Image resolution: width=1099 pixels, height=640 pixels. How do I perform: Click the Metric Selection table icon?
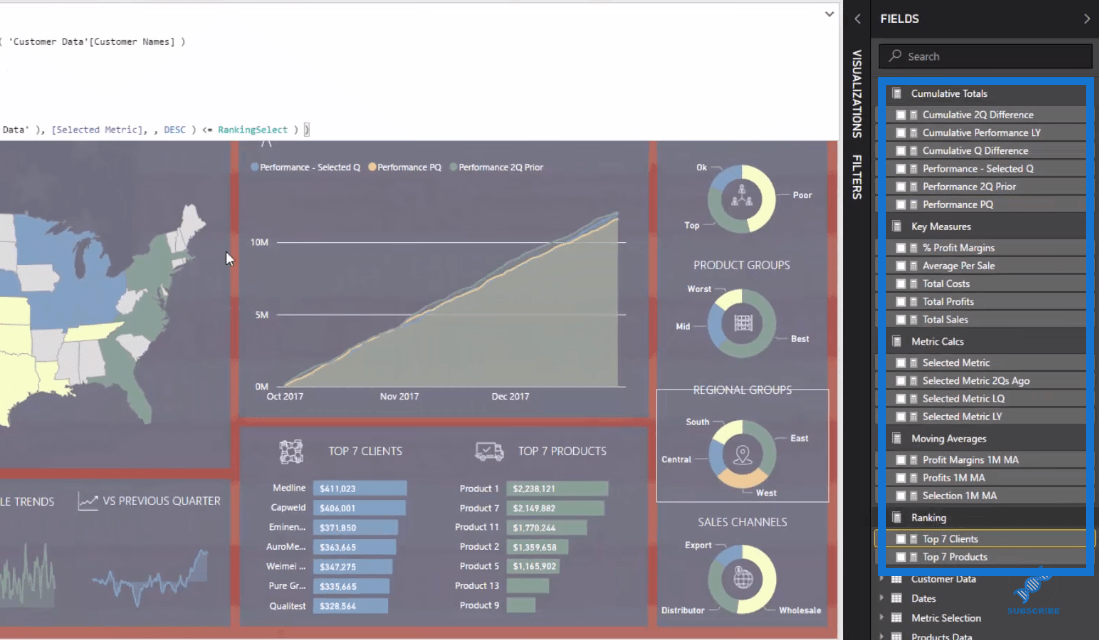pyautogui.click(x=896, y=618)
